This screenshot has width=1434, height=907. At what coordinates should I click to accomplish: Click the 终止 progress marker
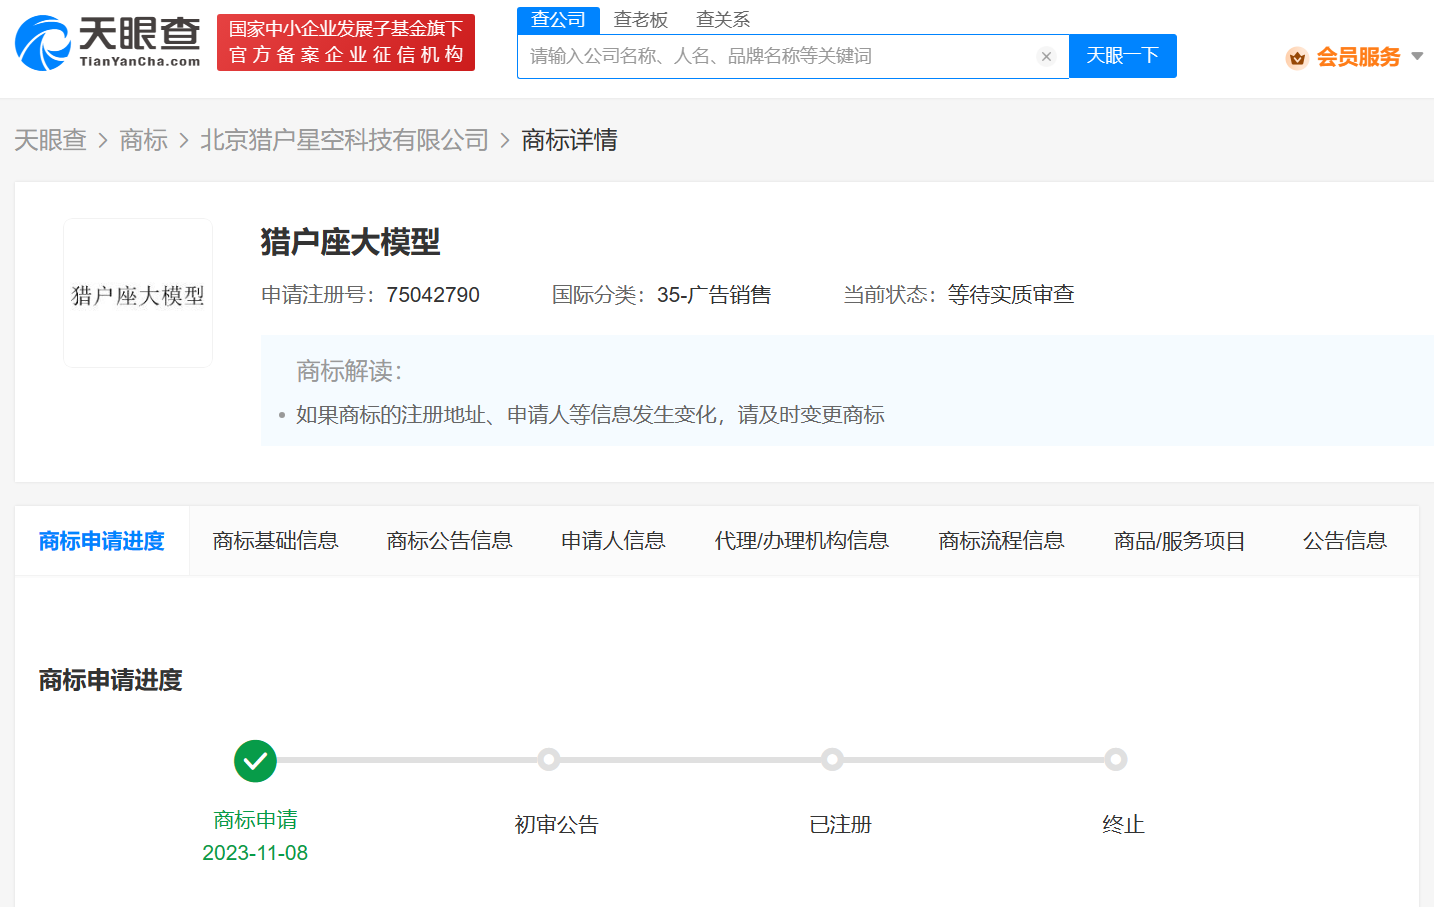click(x=1116, y=760)
